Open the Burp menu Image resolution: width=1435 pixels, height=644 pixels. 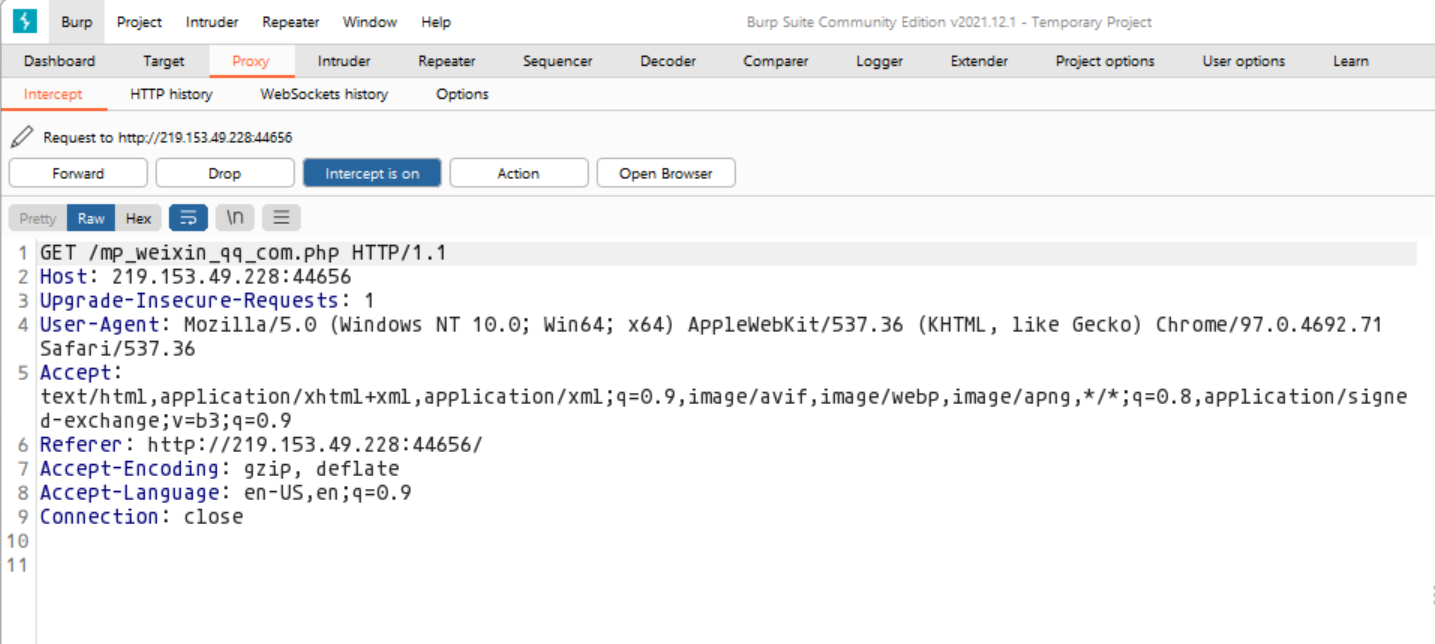[x=76, y=22]
